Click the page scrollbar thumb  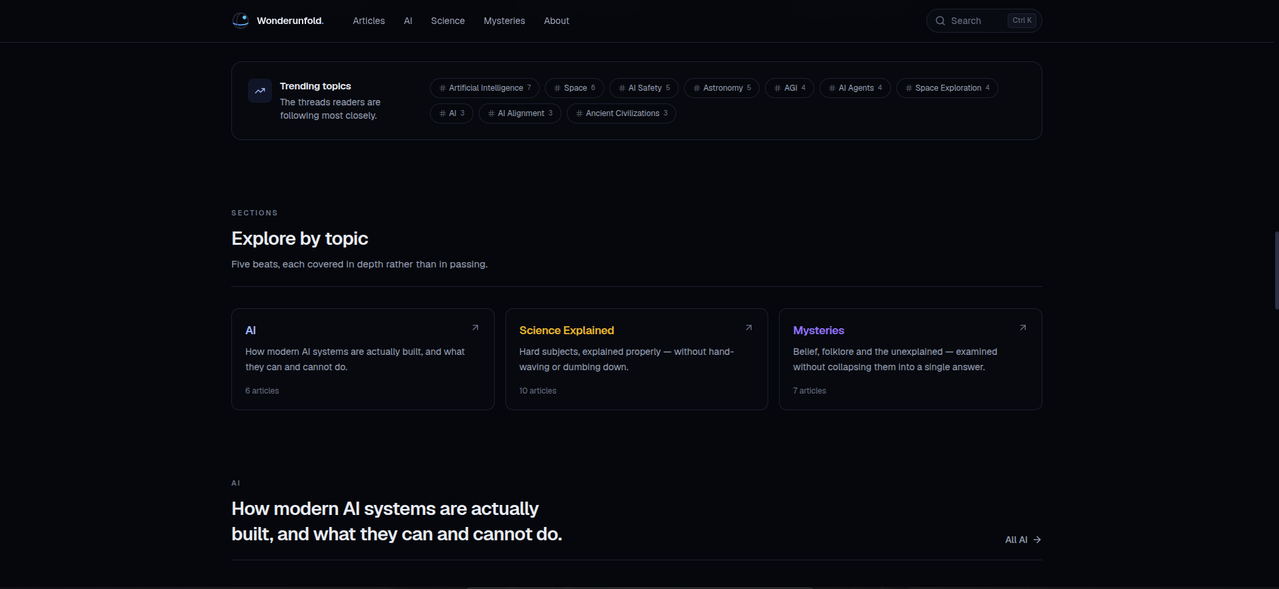[x=1276, y=270]
